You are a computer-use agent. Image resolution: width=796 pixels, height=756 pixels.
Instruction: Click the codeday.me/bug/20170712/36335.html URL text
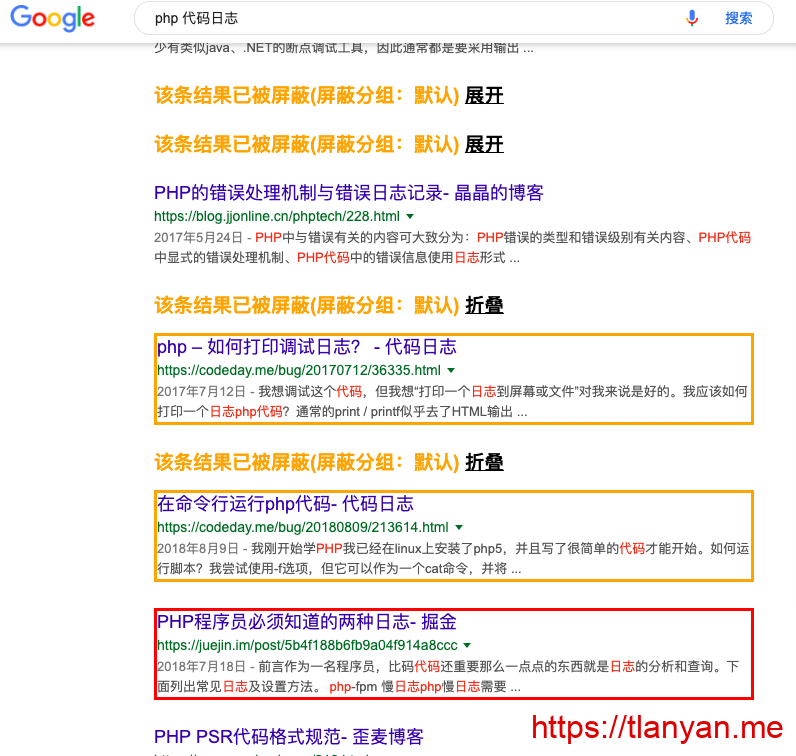tap(298, 370)
